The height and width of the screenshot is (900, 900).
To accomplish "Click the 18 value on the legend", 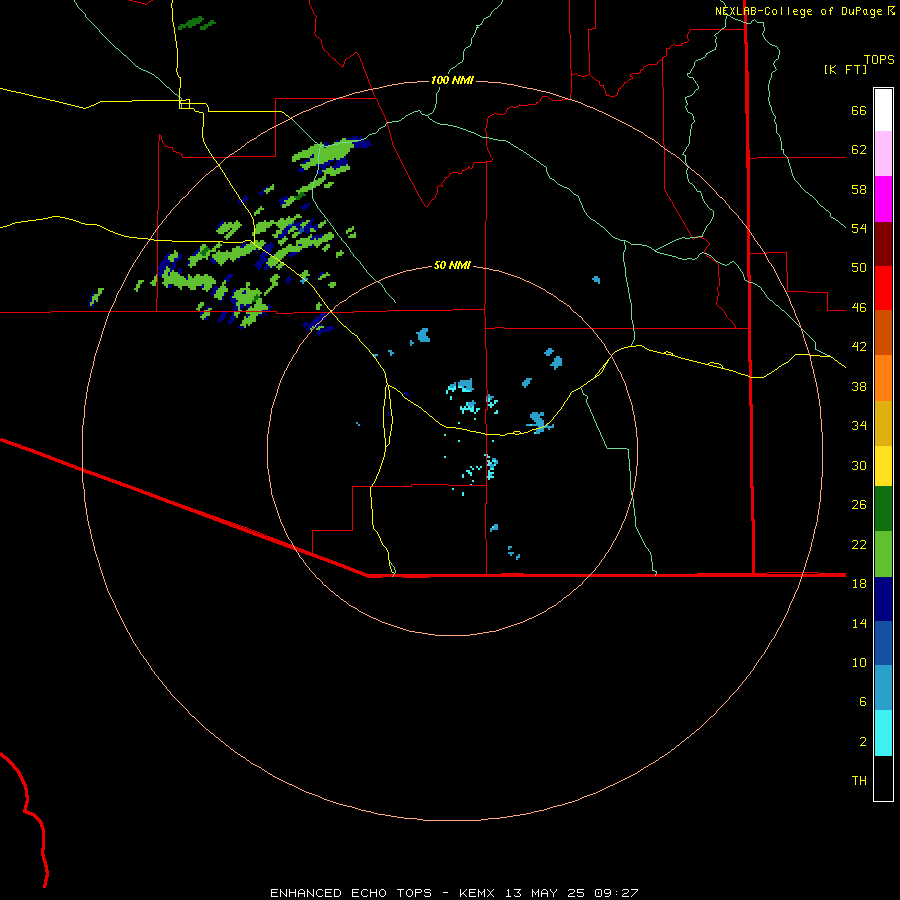I will (x=859, y=584).
